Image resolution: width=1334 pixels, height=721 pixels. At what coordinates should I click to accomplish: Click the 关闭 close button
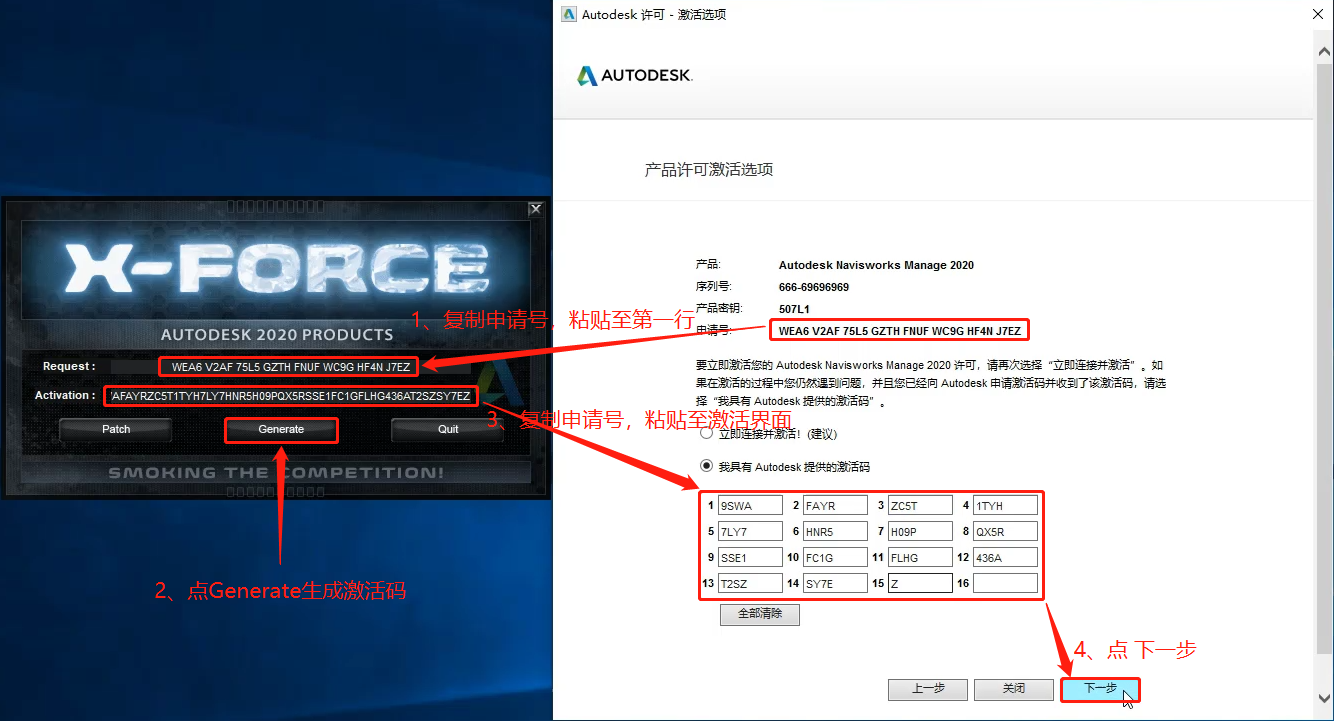tap(1014, 689)
